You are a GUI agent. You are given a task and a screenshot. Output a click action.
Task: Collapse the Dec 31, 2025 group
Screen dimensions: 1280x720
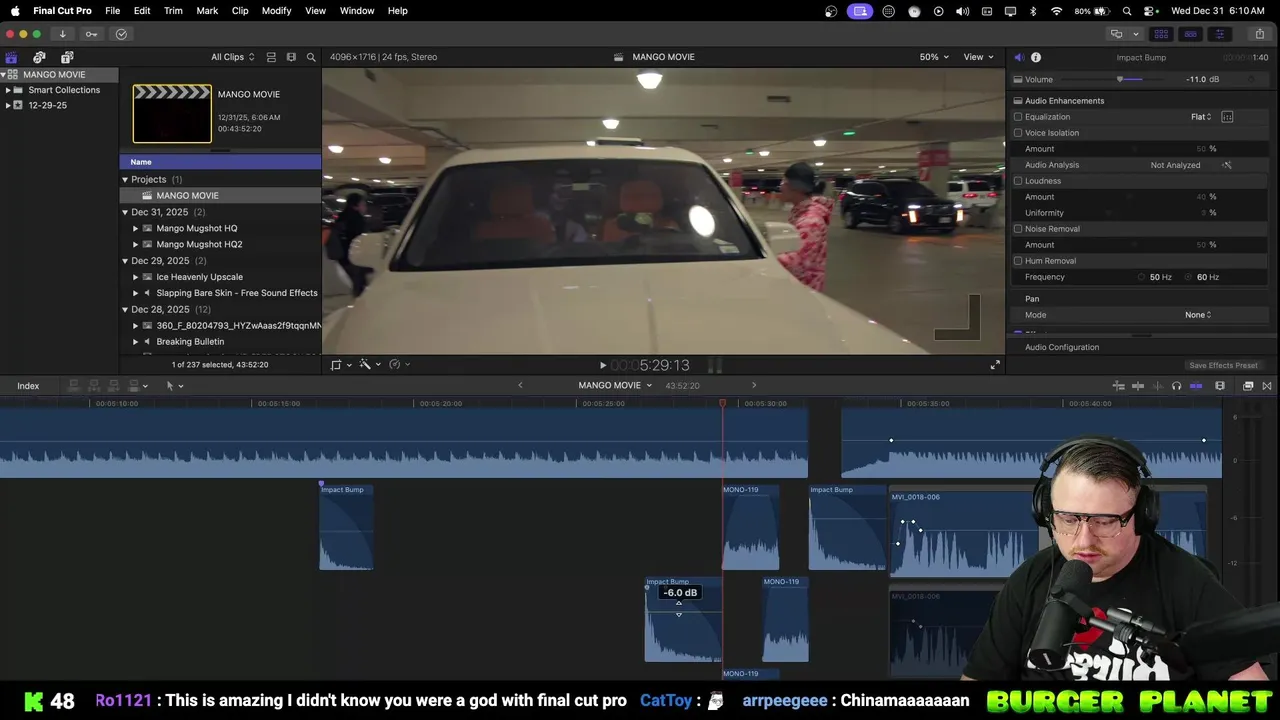(x=125, y=213)
